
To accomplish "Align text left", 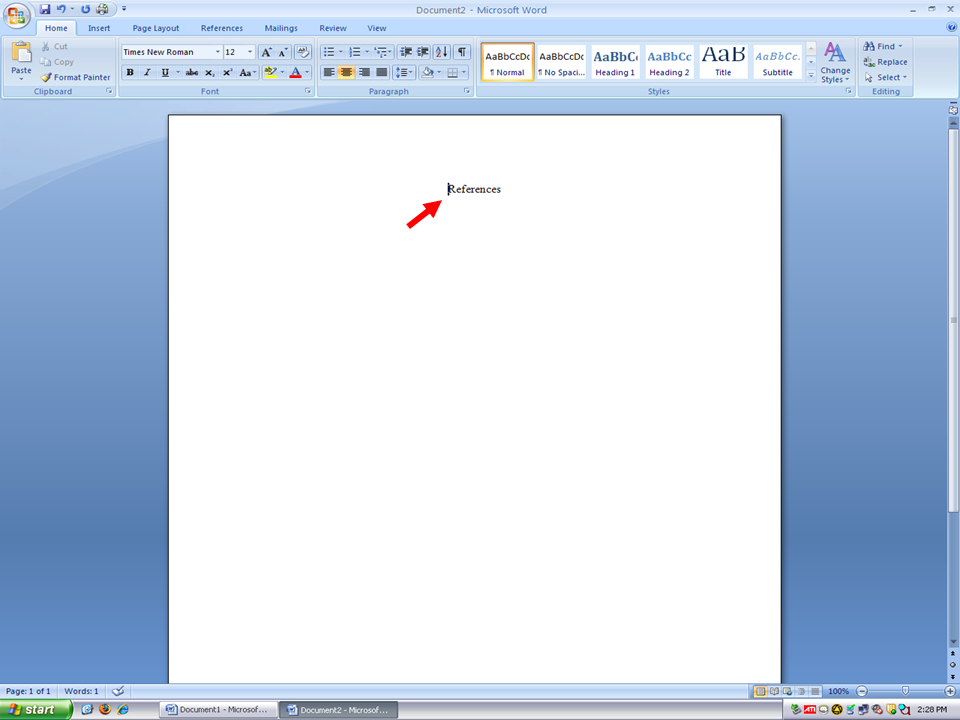I will pyautogui.click(x=329, y=72).
